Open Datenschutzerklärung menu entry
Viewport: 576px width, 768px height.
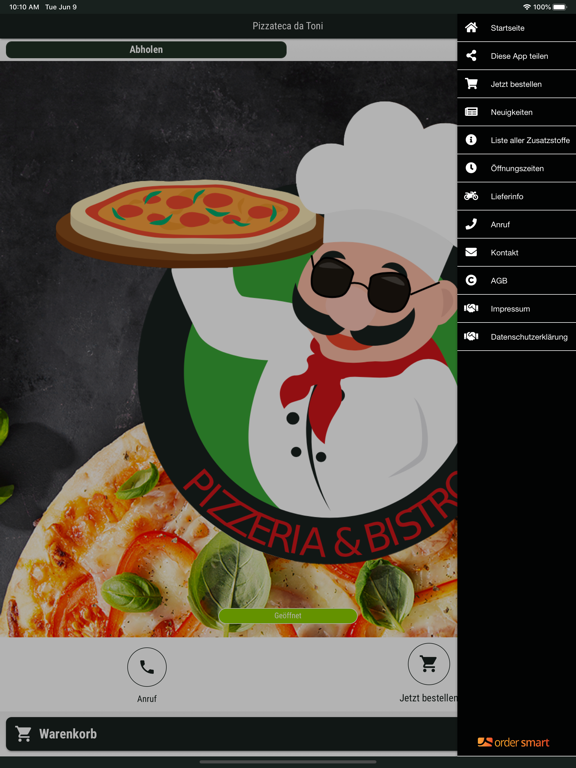(x=517, y=336)
